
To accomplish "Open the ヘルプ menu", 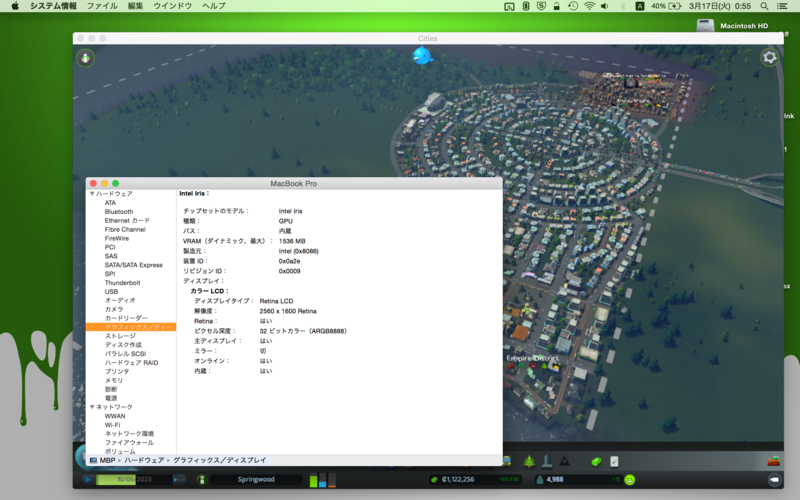I will [x=213, y=6].
